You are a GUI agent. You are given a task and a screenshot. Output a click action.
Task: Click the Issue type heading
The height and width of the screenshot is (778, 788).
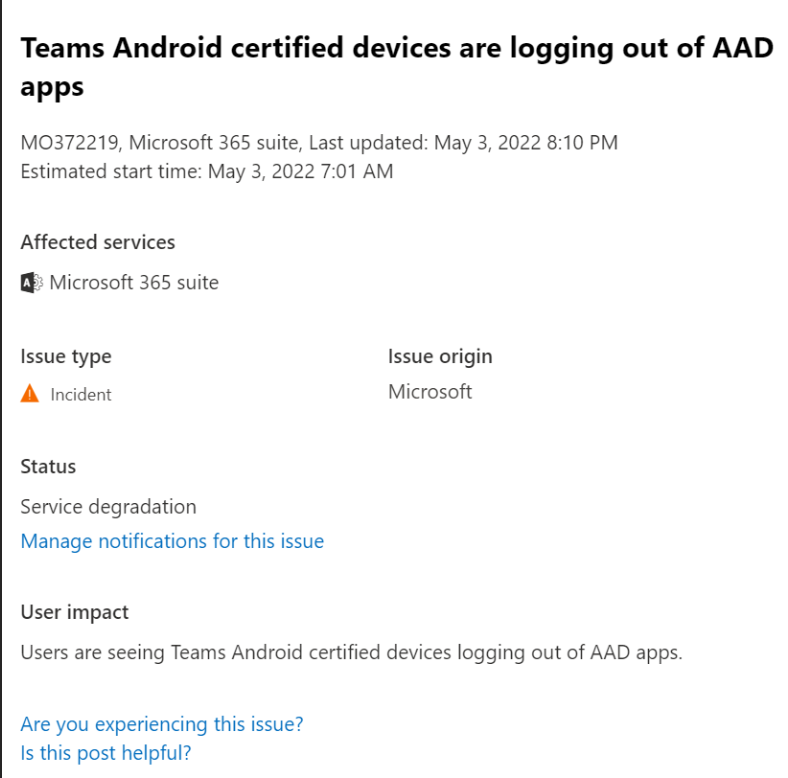coord(66,357)
